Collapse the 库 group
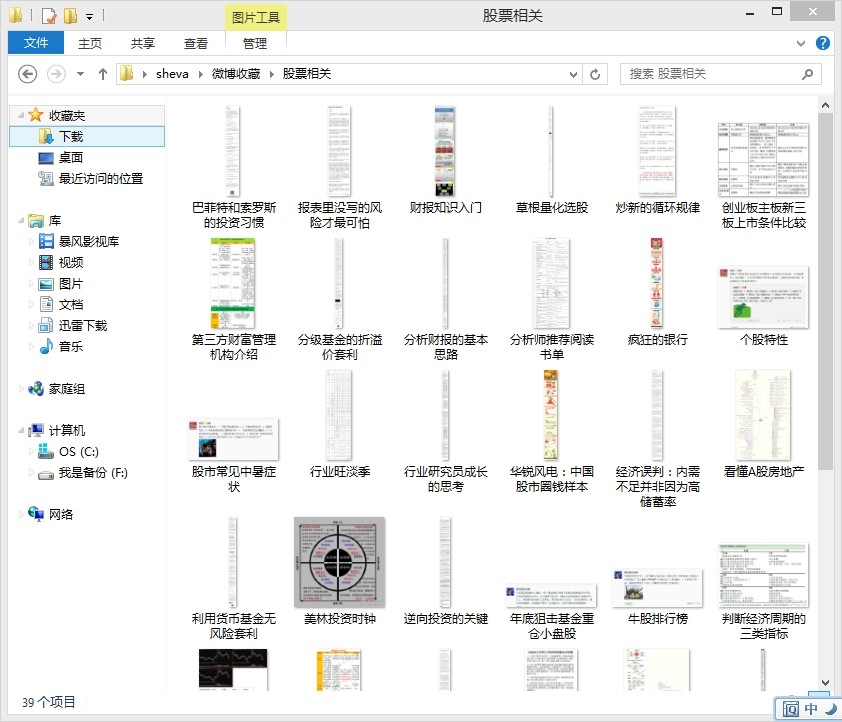Image resolution: width=842 pixels, height=722 pixels. pos(21,221)
